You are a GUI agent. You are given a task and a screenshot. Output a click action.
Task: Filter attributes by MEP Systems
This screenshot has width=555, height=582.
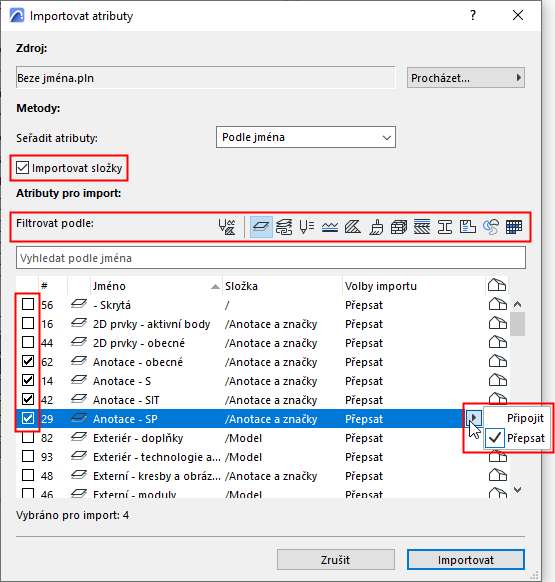pyautogui.click(x=491, y=227)
